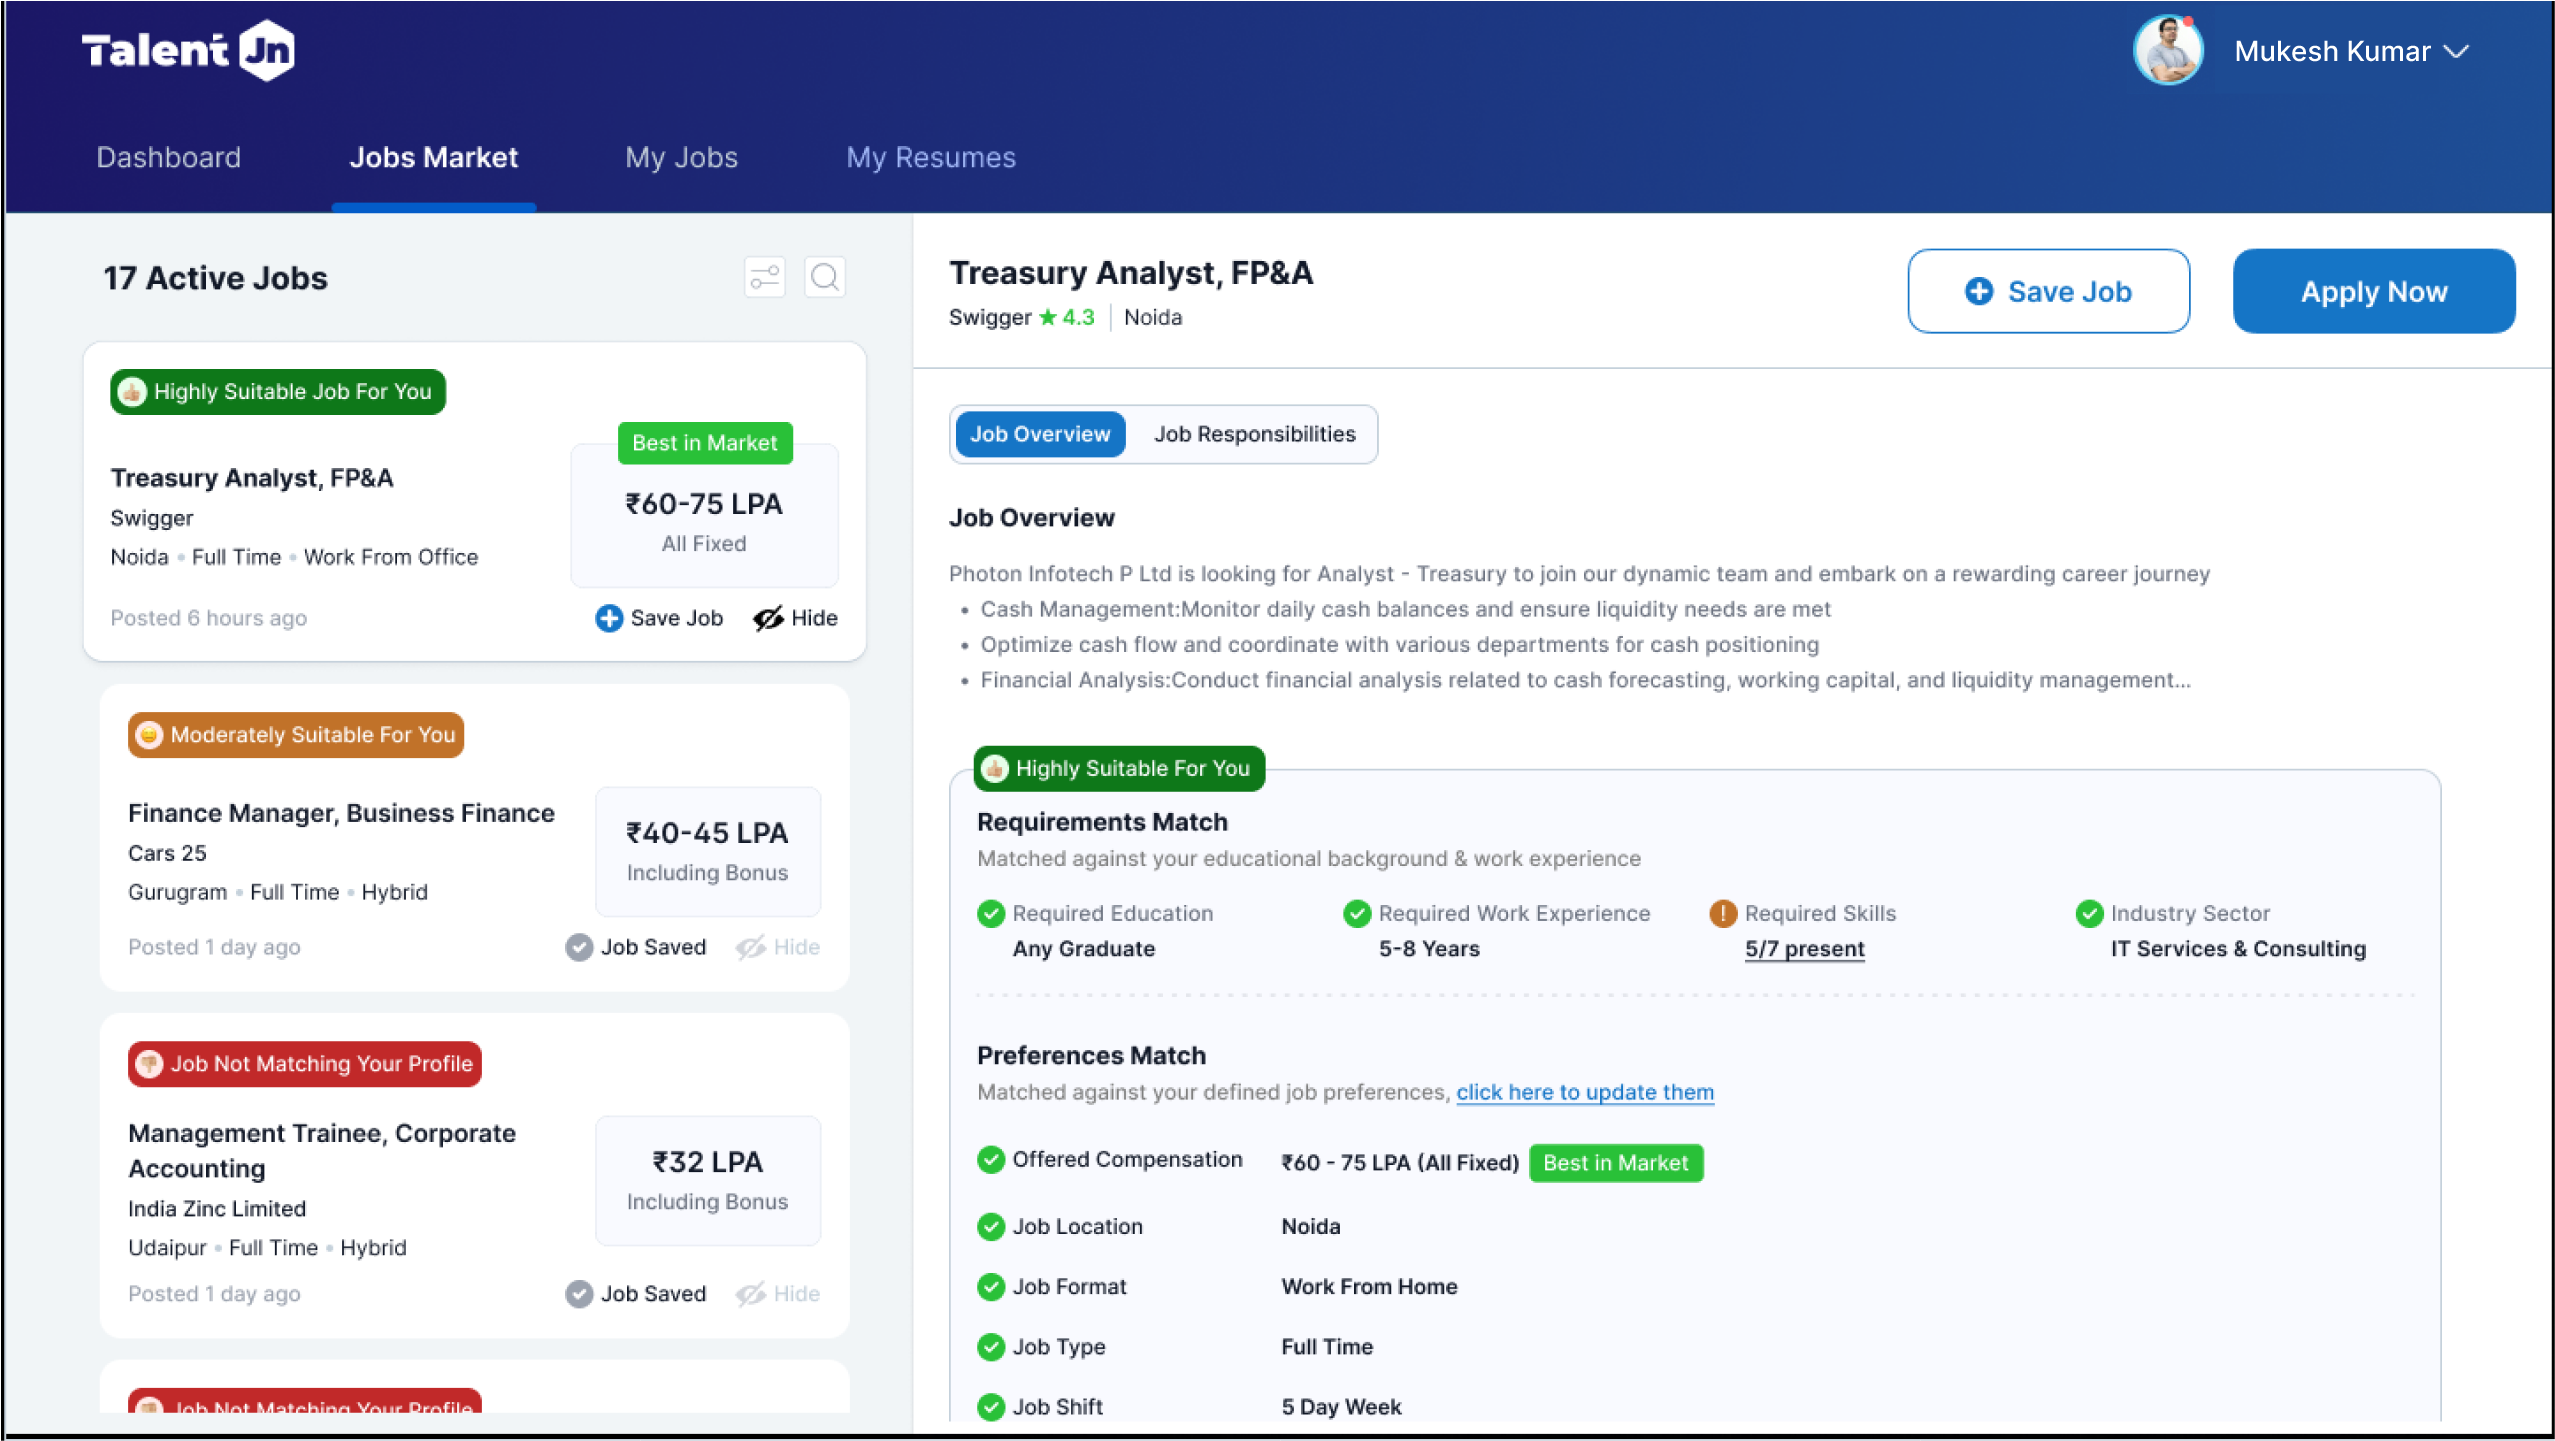Click the filter settings icon
This screenshot has height=1441, width=2555.
click(x=764, y=277)
